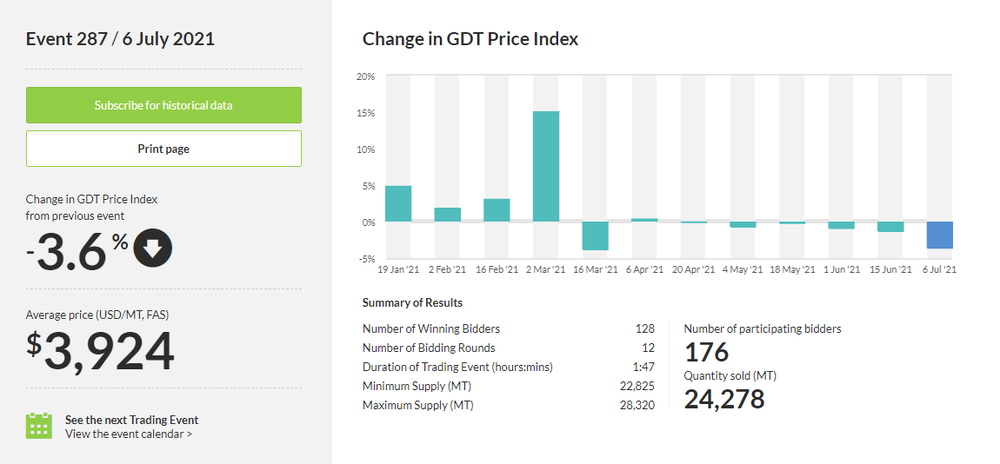Screen dimensions: 1000x464
Task: Select the 4 May '21 chart bar
Action: coord(743,224)
